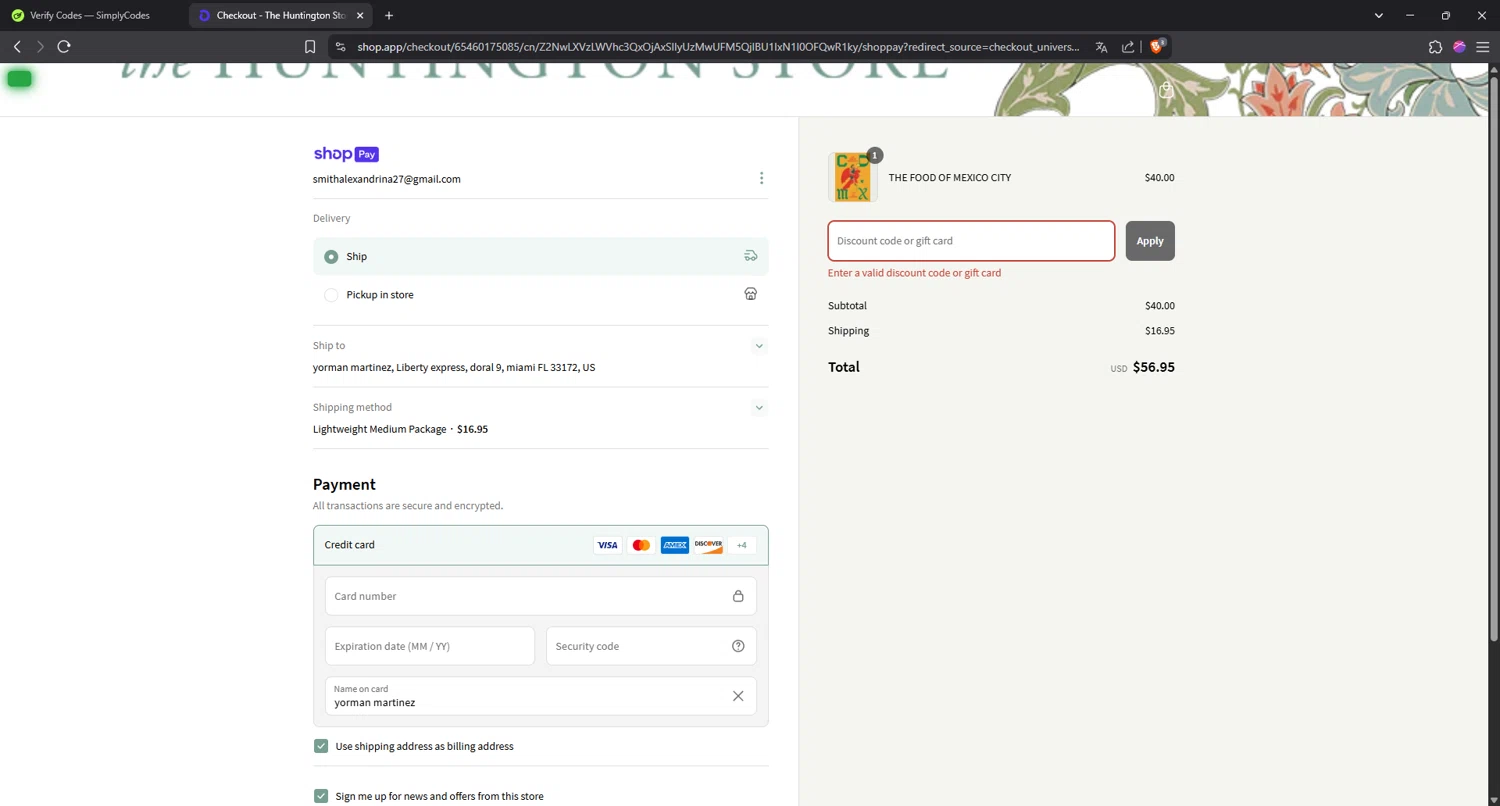The height and width of the screenshot is (806, 1500).
Task: Click the security code help question icon
Action: pos(738,646)
